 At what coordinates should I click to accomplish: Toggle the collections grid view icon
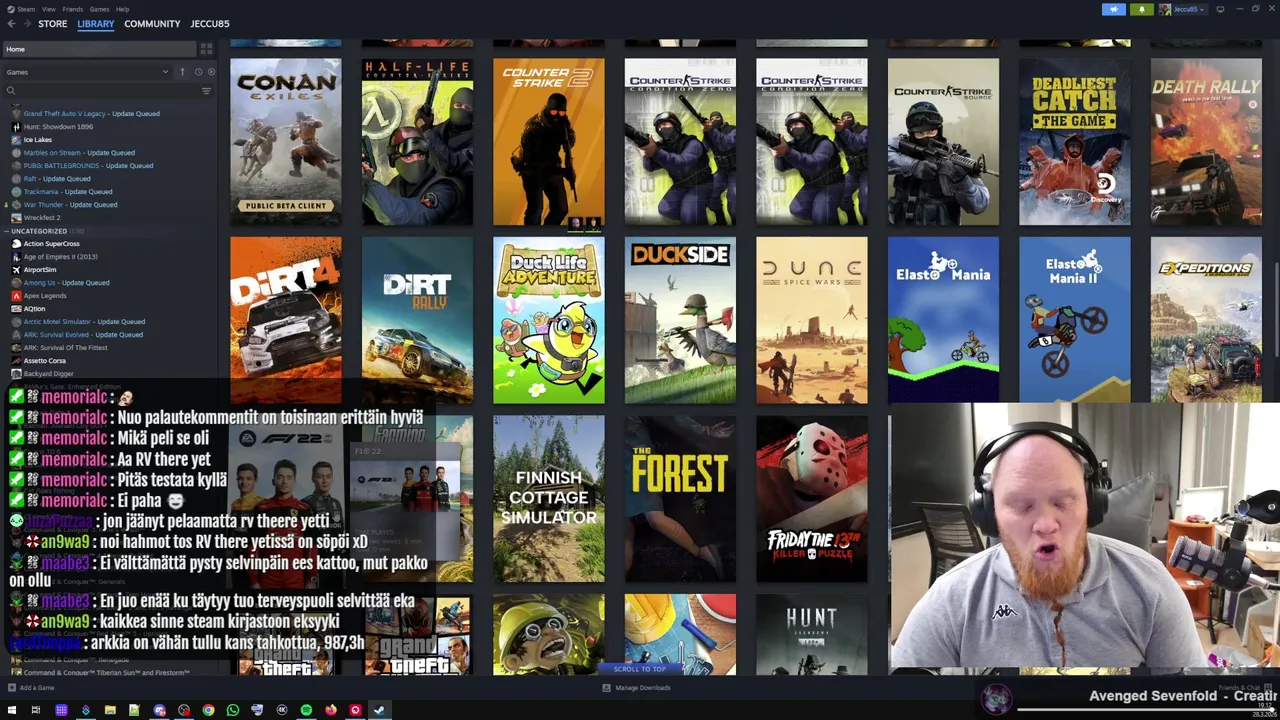coord(206,49)
